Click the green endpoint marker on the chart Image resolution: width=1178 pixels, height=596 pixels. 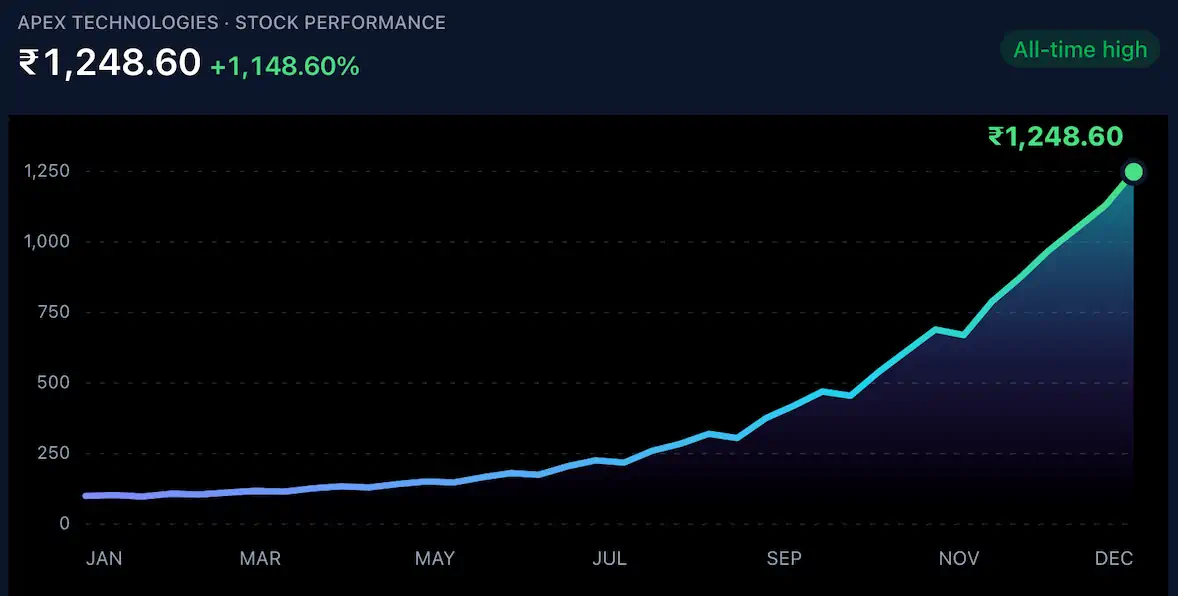(x=1133, y=172)
